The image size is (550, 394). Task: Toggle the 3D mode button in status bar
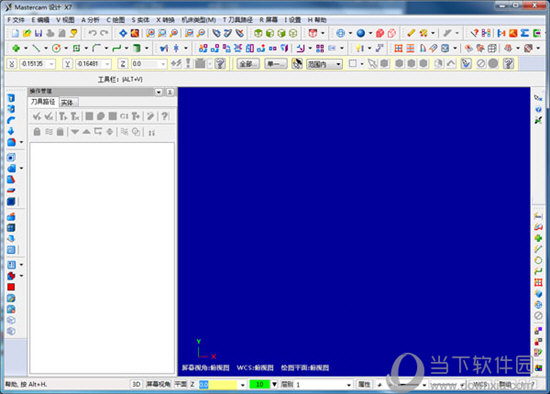136,385
